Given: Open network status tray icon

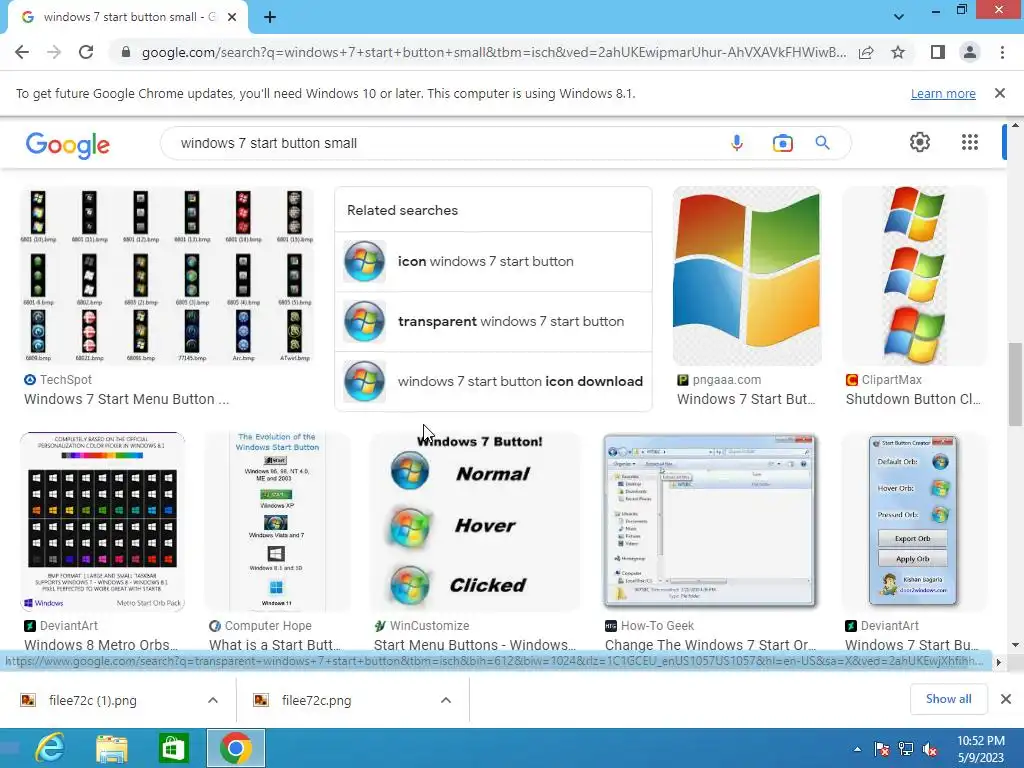Looking at the screenshot, I should [x=906, y=749].
